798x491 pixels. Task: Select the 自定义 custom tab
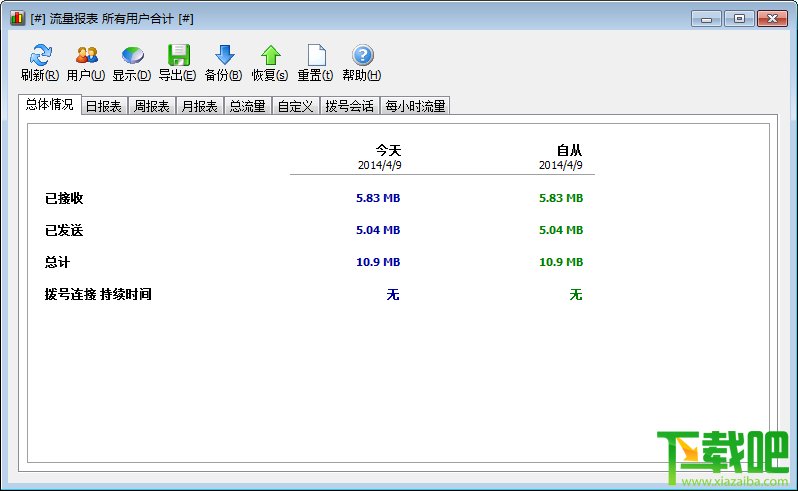coord(295,106)
